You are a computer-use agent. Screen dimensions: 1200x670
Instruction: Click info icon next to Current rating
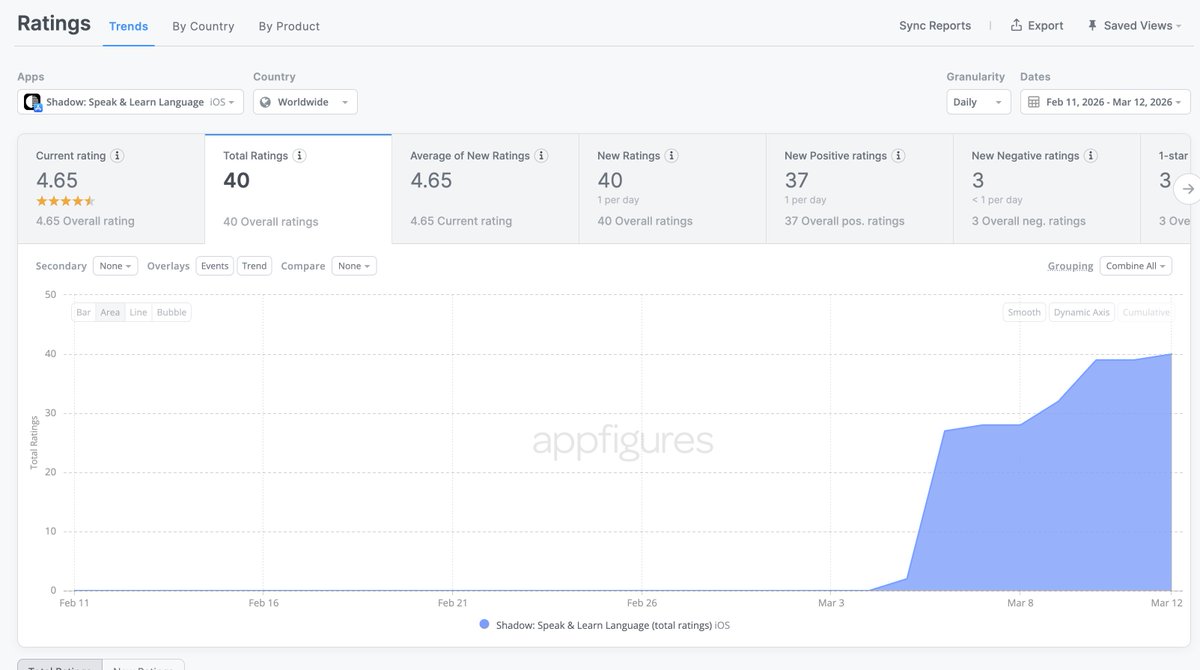[x=117, y=156]
